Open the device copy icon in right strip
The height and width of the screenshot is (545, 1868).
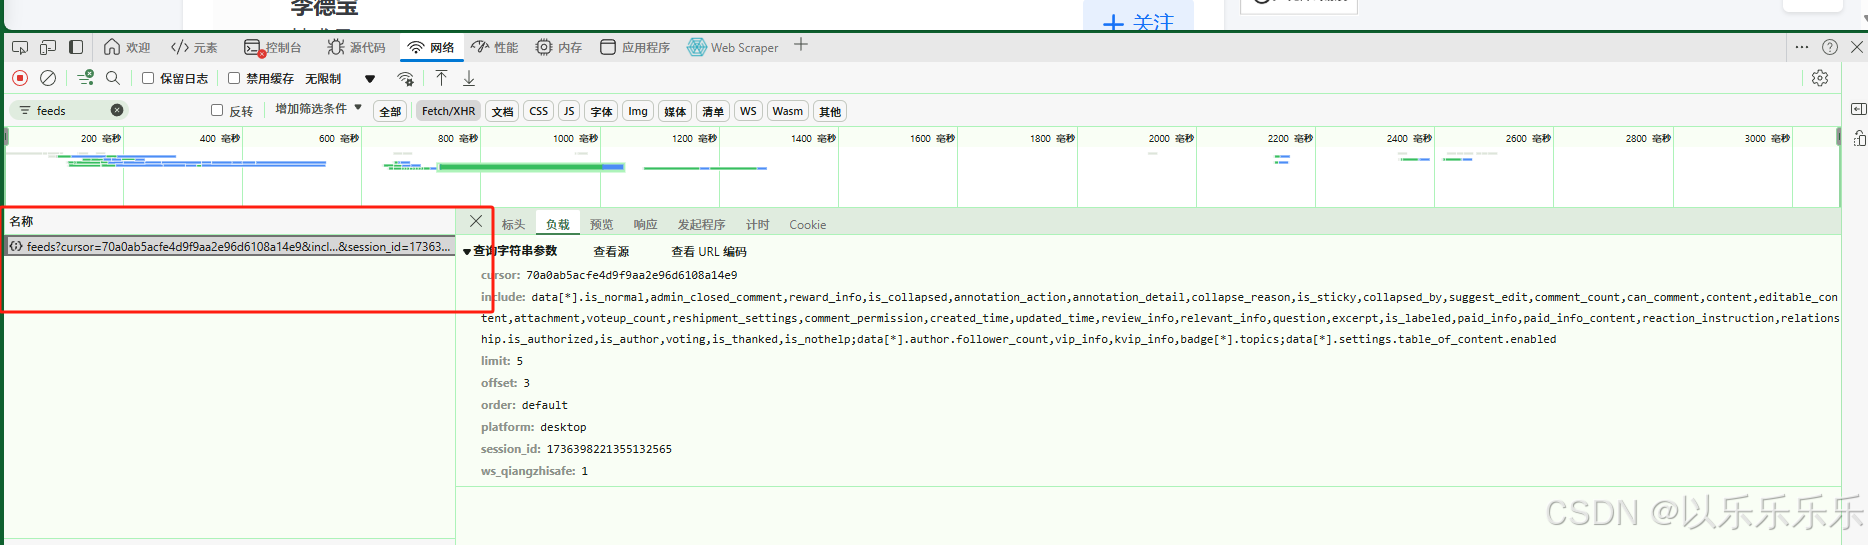click(x=1858, y=138)
